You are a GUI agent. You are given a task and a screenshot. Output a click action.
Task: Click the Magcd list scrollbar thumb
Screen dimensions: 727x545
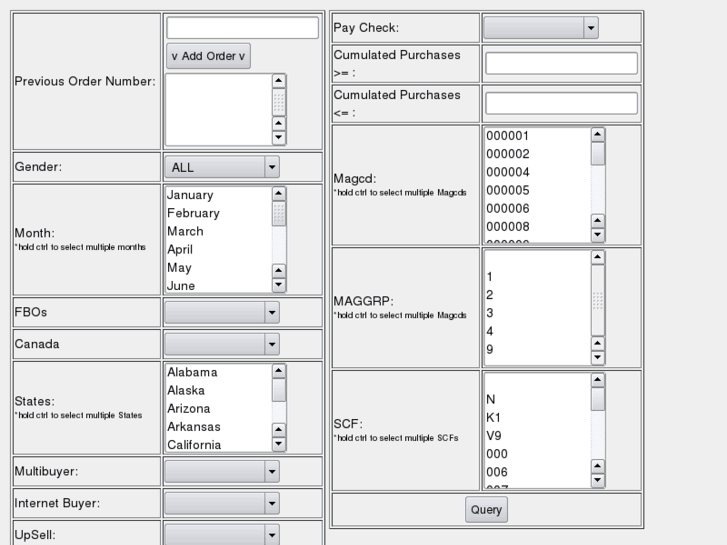pos(598,153)
